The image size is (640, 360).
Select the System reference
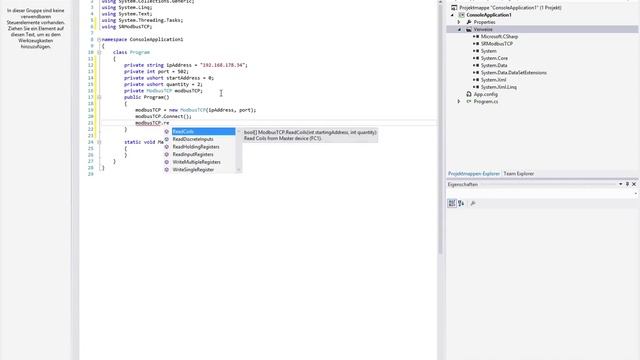tap(489, 51)
